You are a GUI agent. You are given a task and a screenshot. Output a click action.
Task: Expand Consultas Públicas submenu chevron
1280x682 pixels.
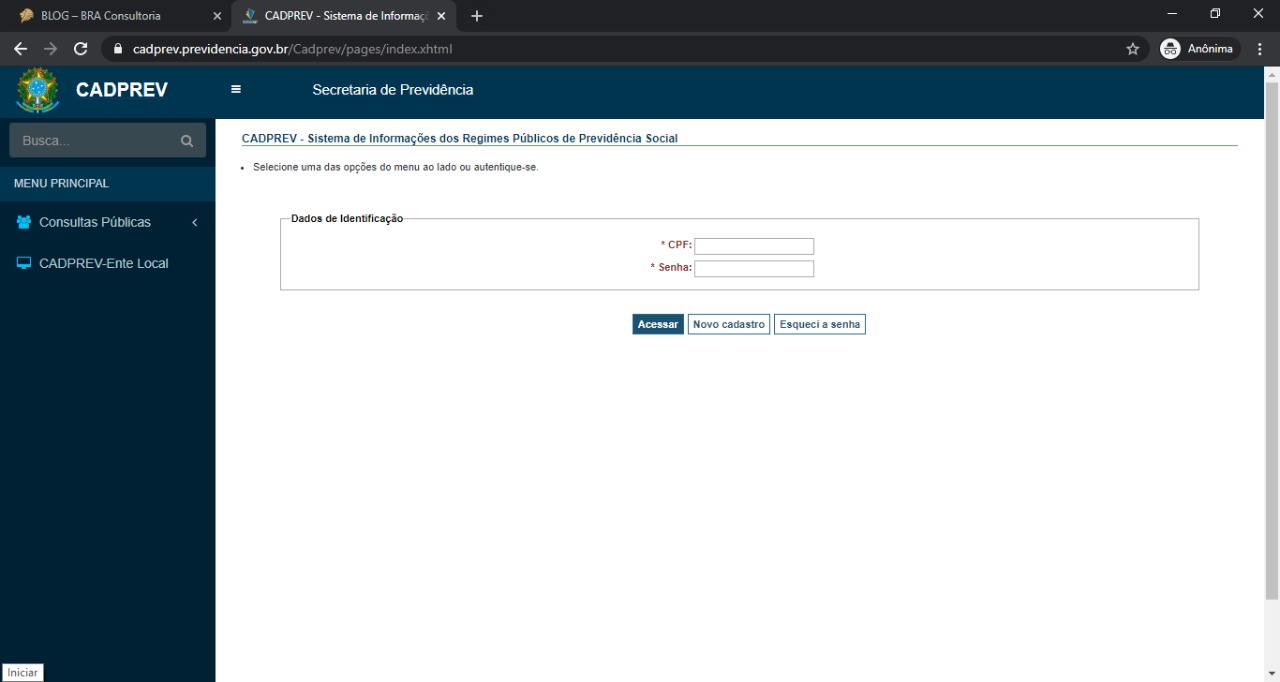195,222
